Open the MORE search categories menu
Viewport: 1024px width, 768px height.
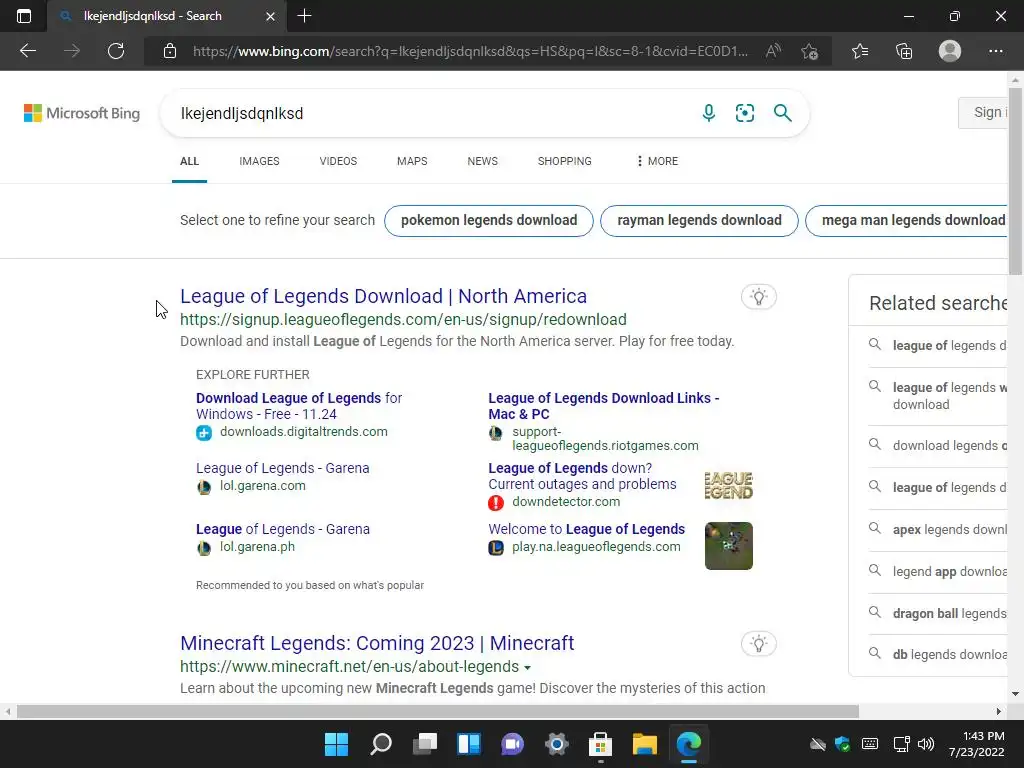(x=657, y=161)
